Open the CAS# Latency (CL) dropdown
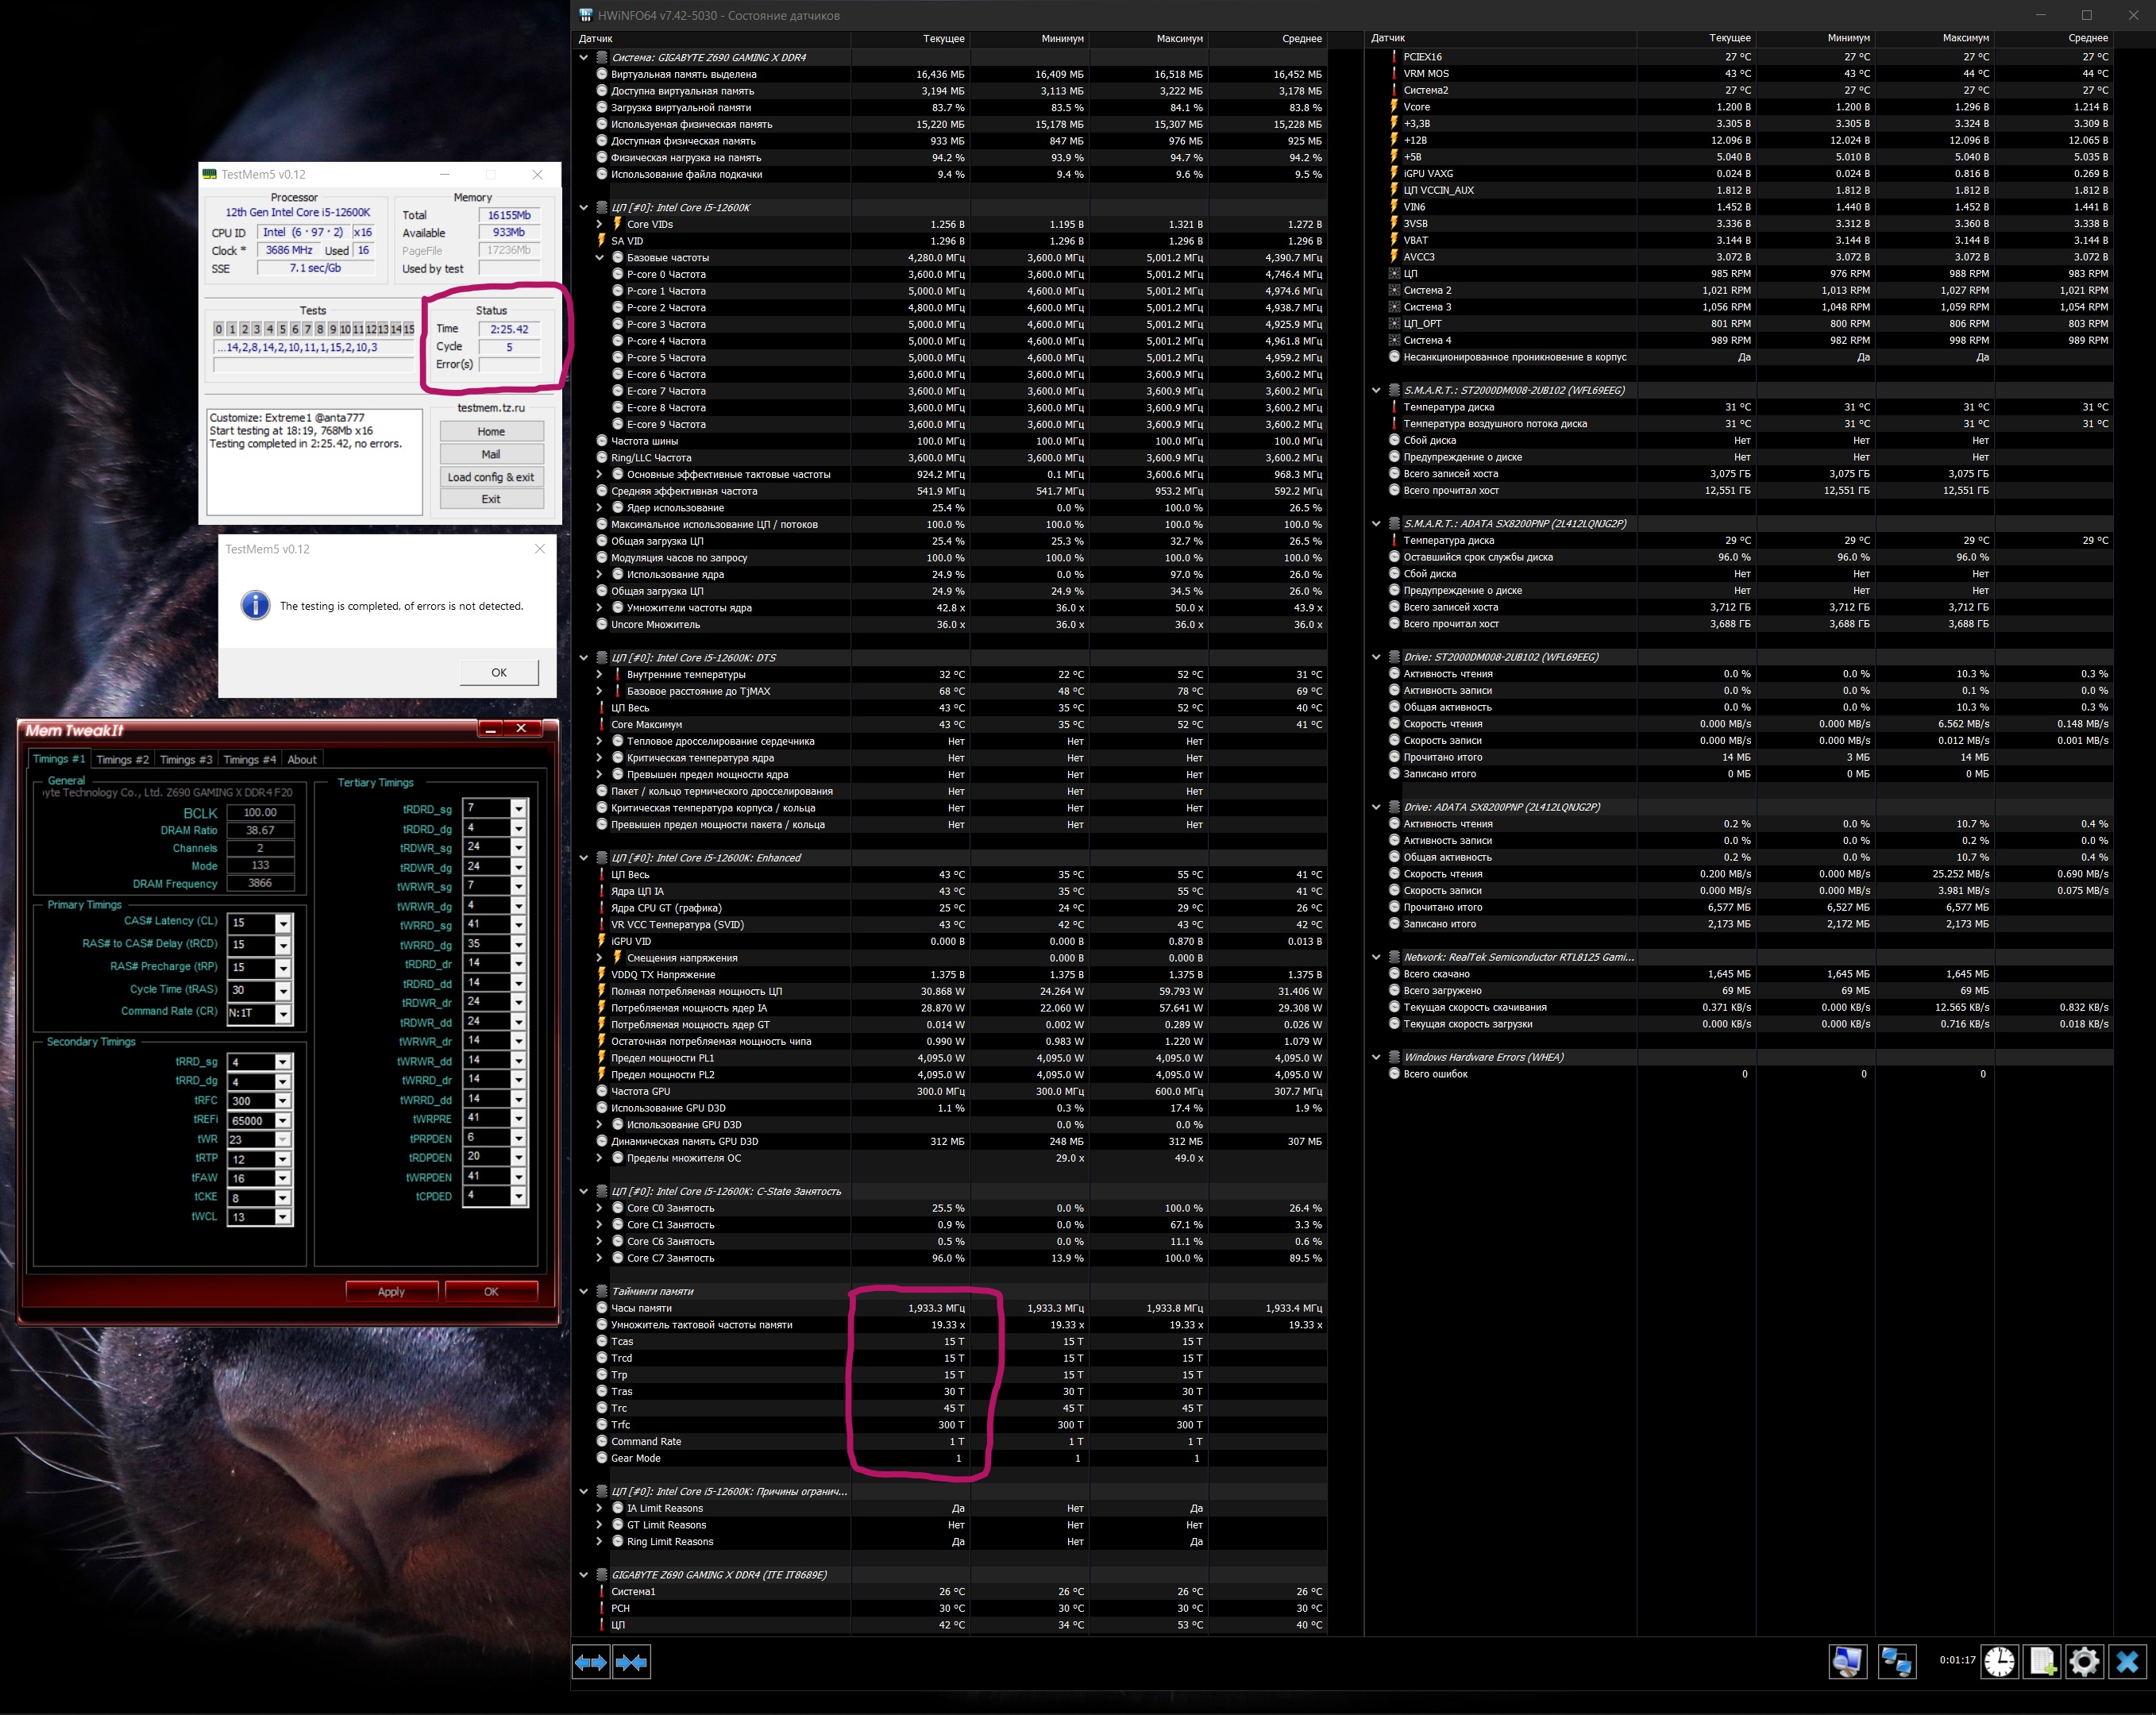This screenshot has width=2156, height=1715. (283, 923)
